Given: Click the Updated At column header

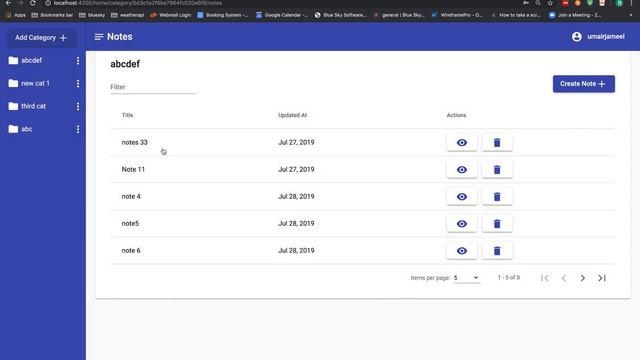Looking at the screenshot, I should pyautogui.click(x=292, y=115).
